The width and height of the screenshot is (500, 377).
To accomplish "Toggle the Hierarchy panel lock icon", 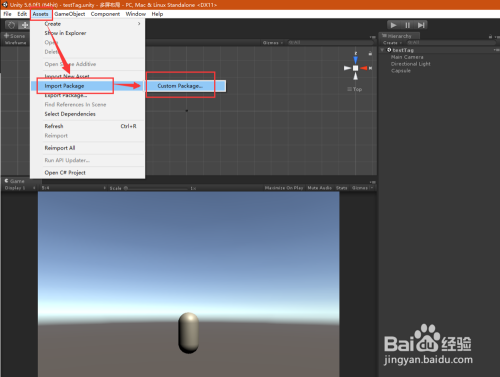I will click(x=490, y=36).
